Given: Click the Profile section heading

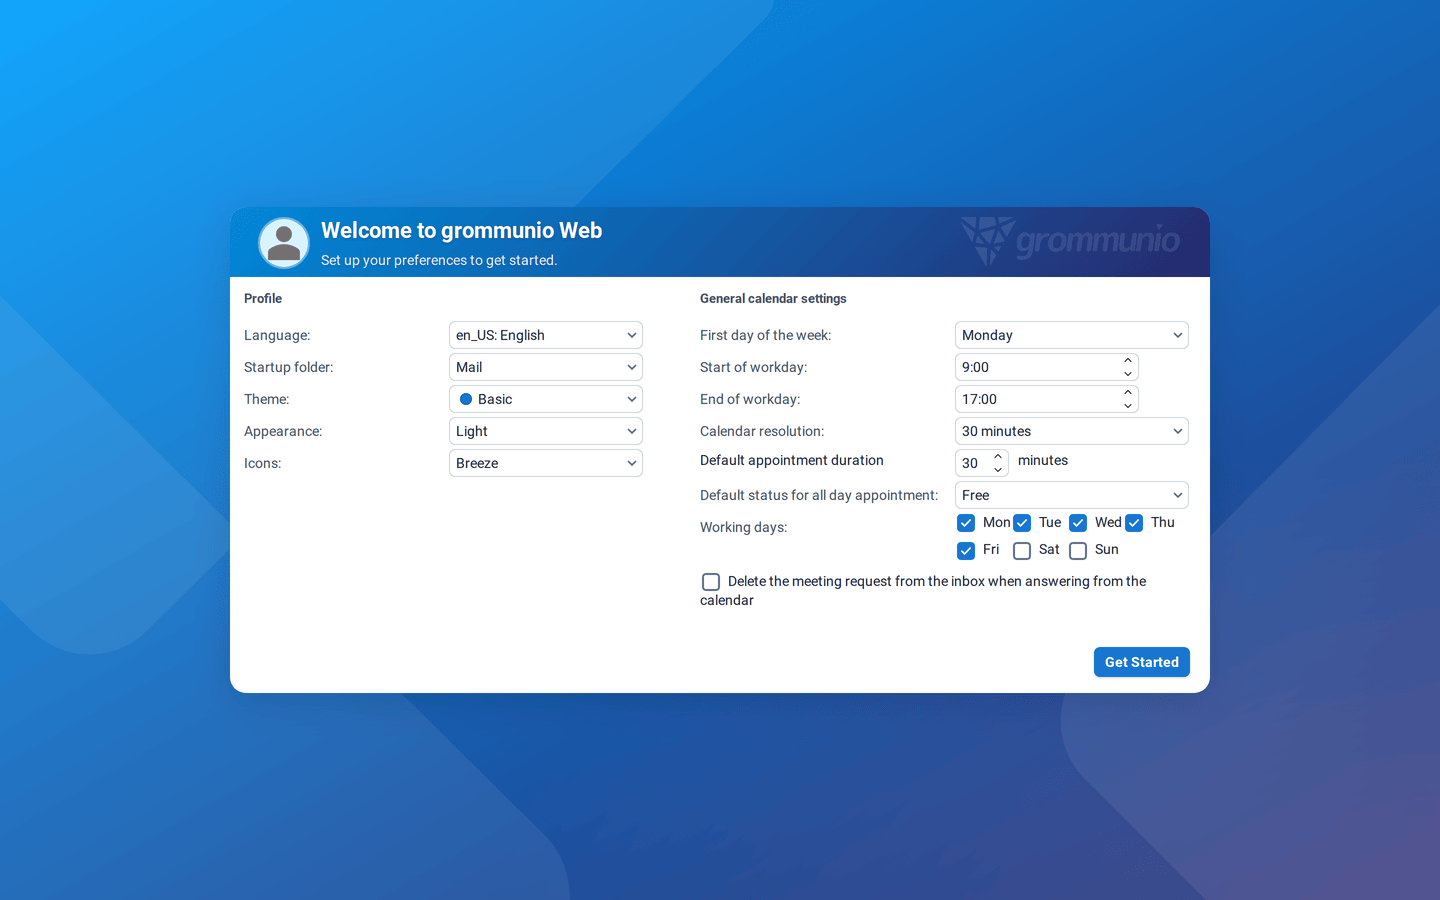Looking at the screenshot, I should (x=263, y=298).
